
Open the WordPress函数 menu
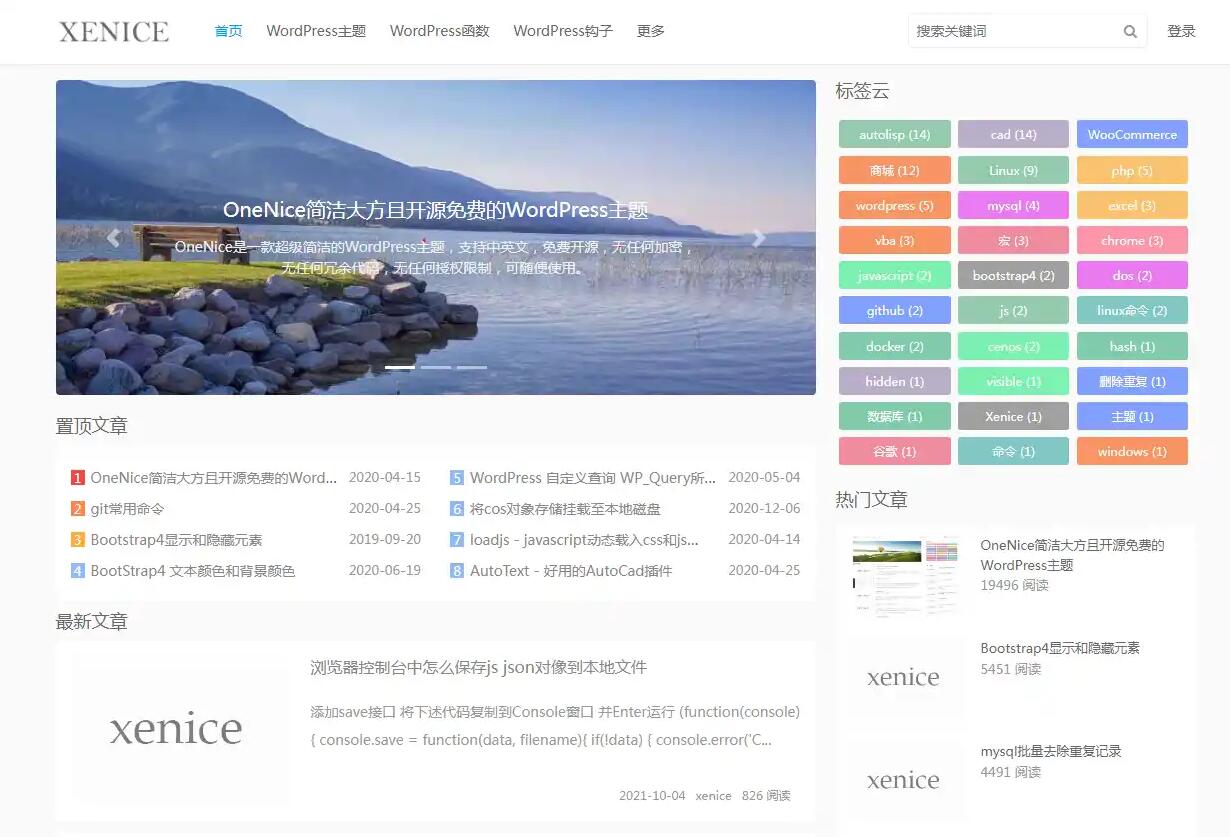click(x=439, y=31)
